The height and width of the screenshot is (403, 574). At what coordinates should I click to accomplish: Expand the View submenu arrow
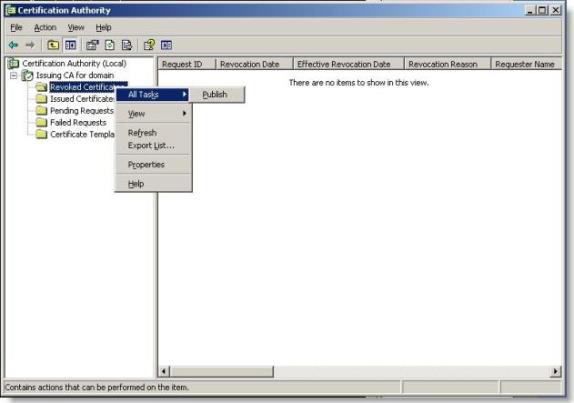[184, 113]
